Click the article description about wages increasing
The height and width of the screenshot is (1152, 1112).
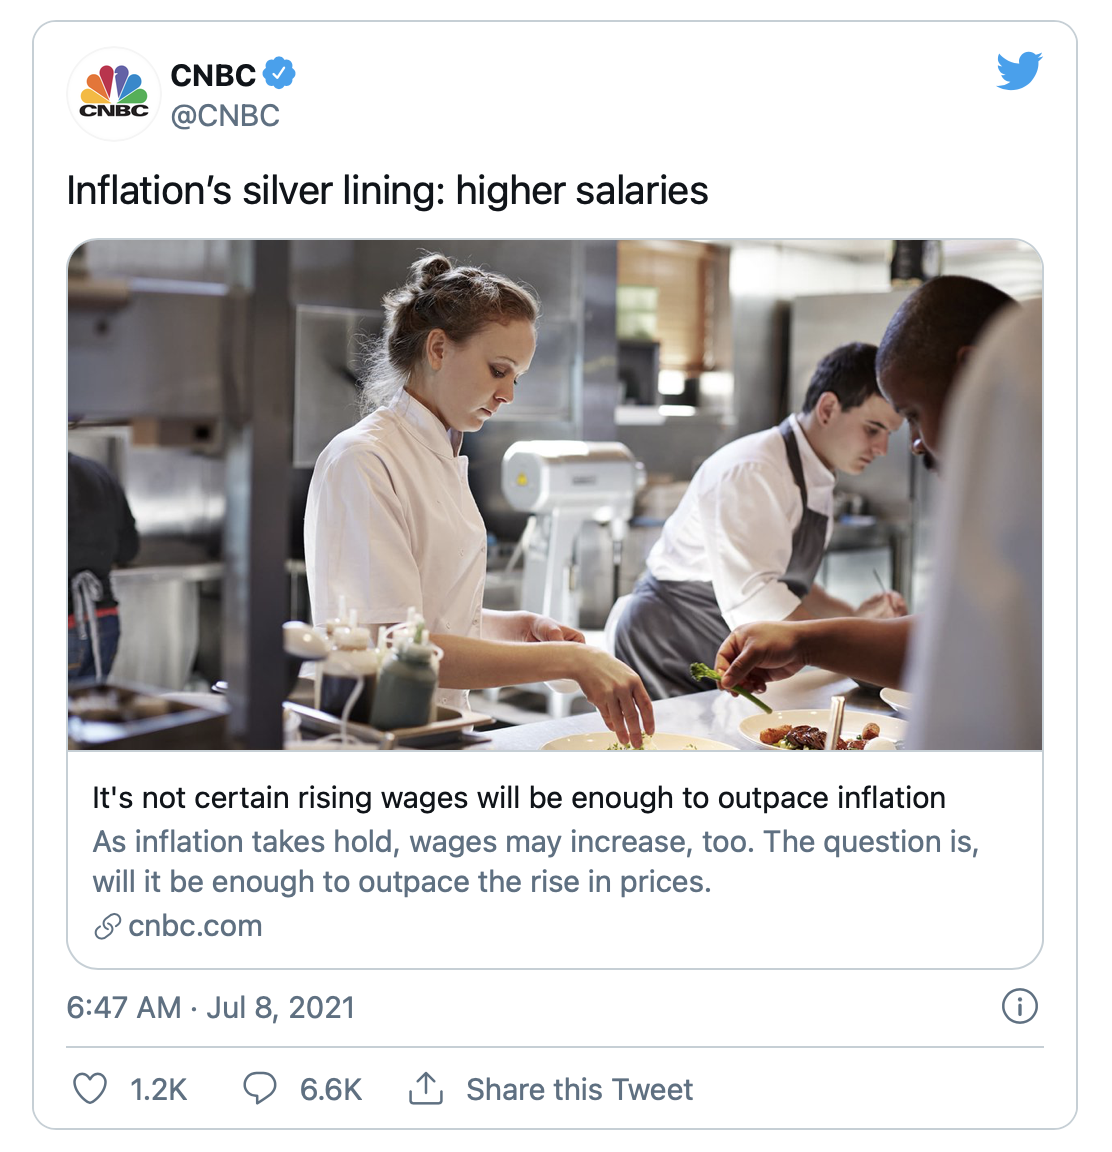pyautogui.click(x=535, y=862)
